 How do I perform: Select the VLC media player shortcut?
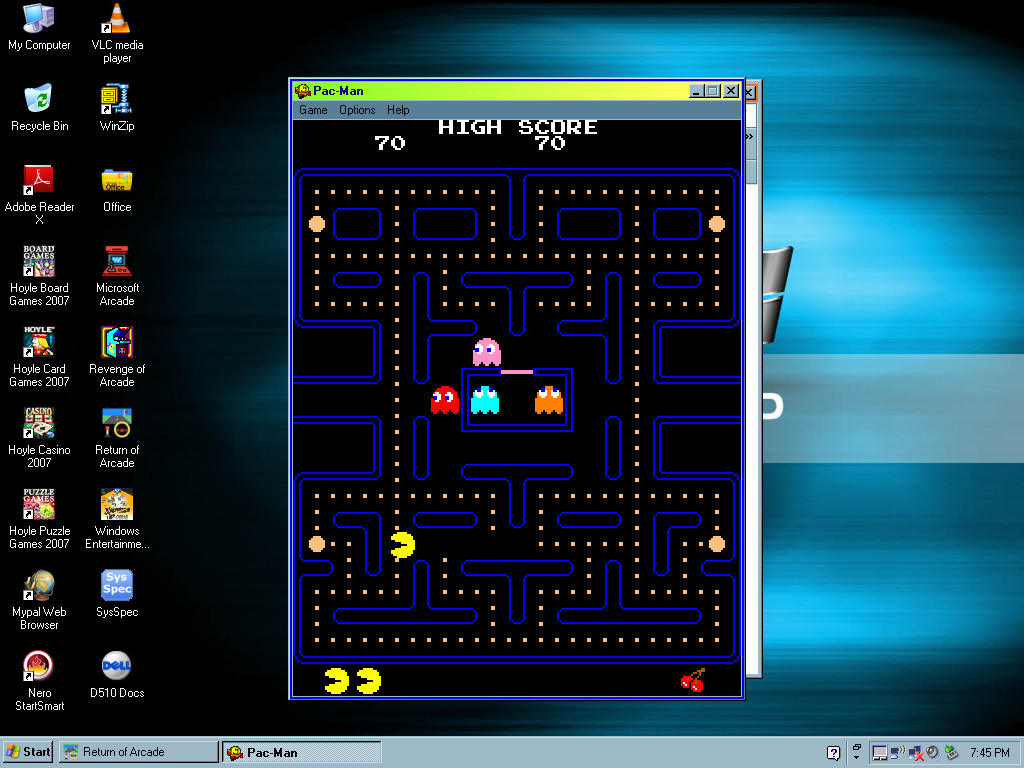(117, 33)
